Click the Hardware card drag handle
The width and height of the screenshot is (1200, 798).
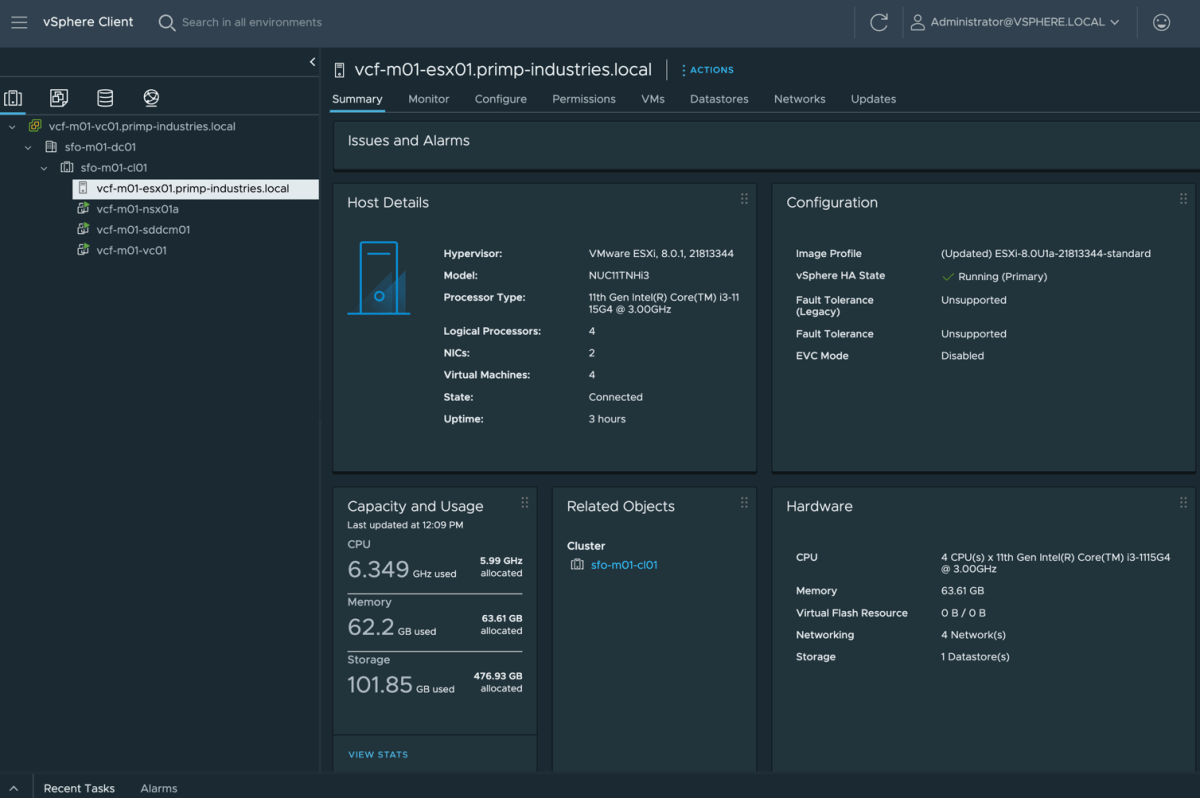(1183, 503)
